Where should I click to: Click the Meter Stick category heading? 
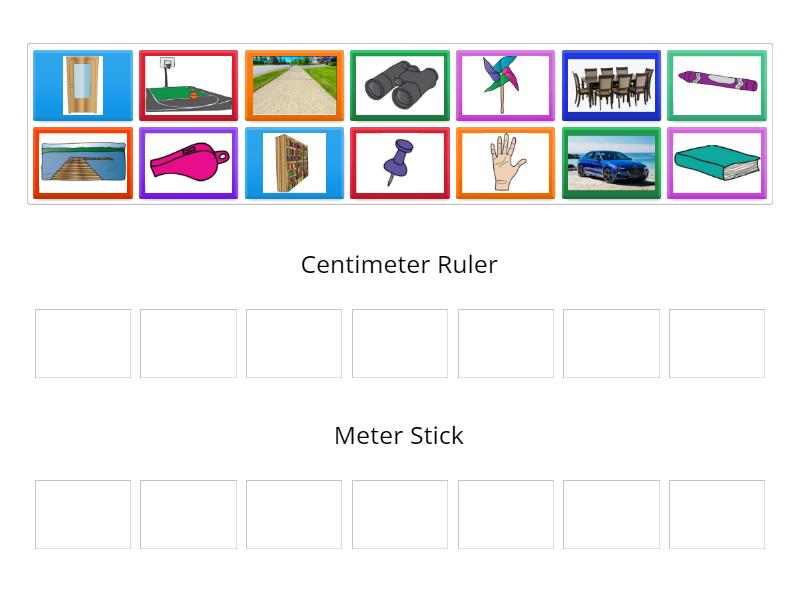399,436
